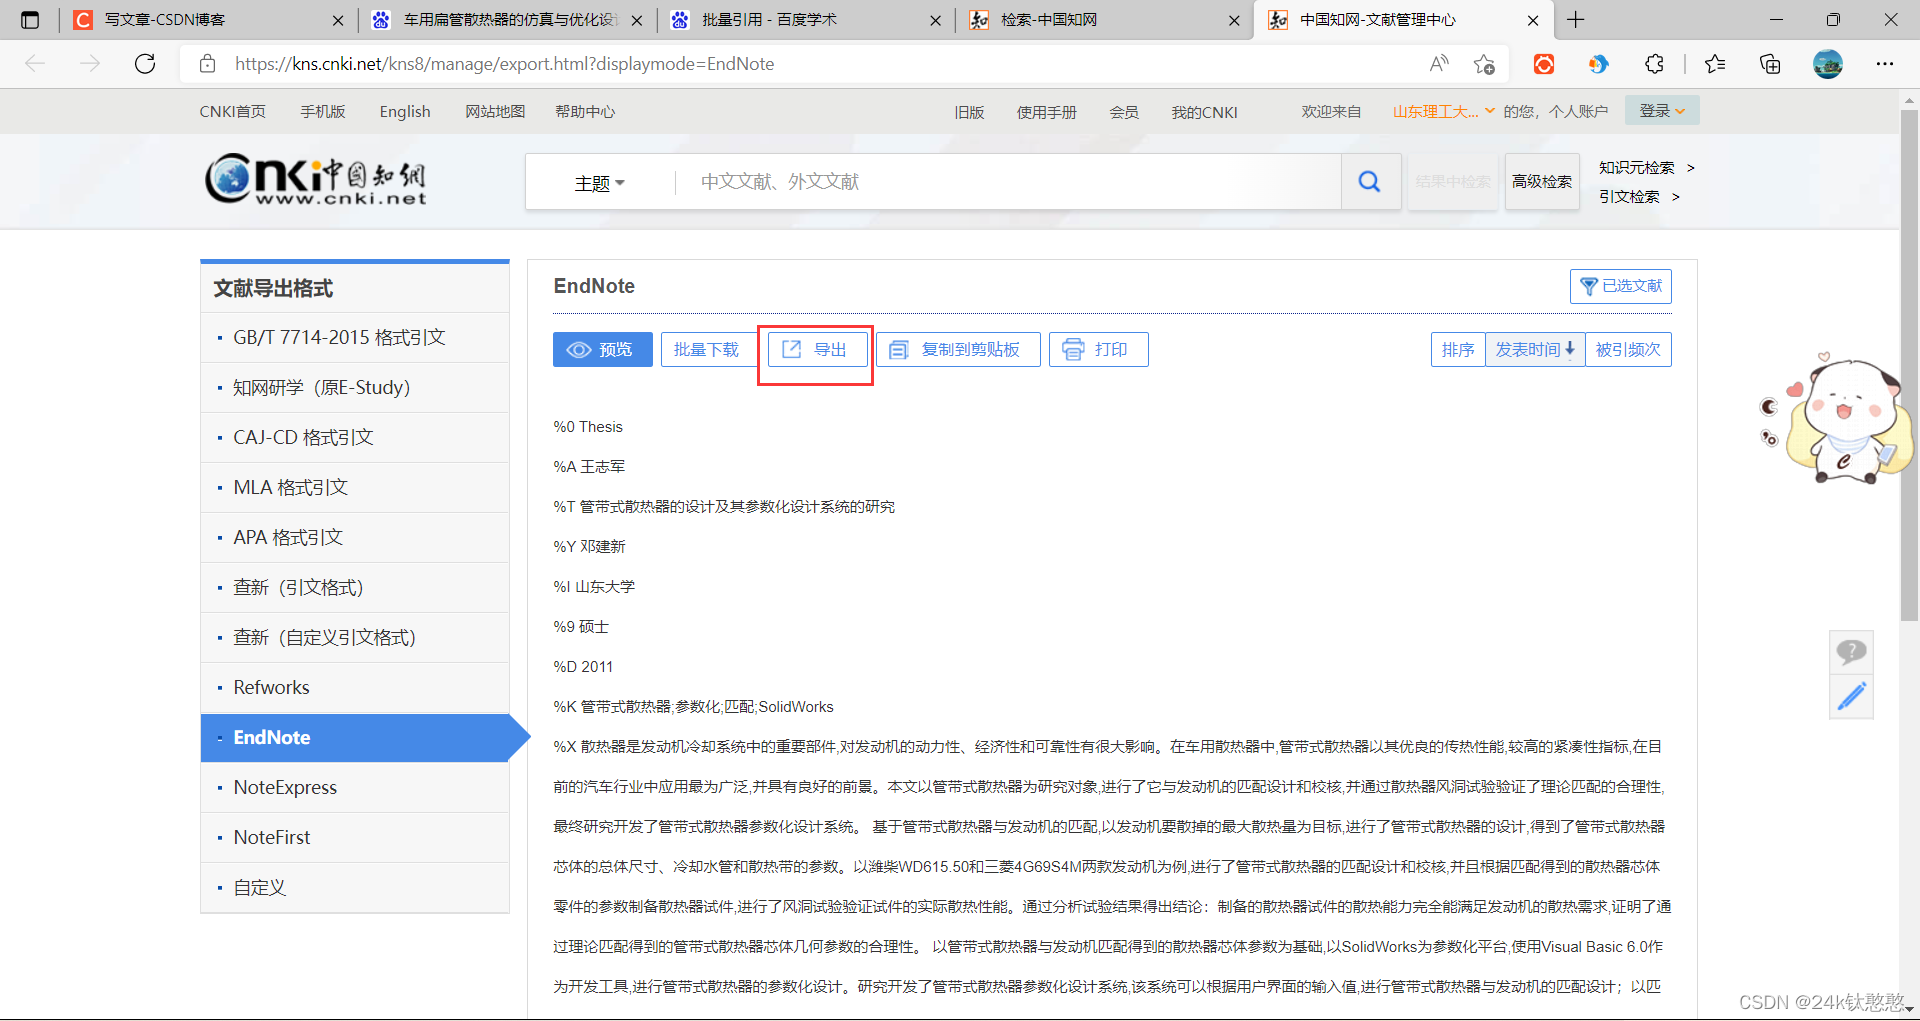
Task: Click the magnifier search button
Action: pos(1369,181)
